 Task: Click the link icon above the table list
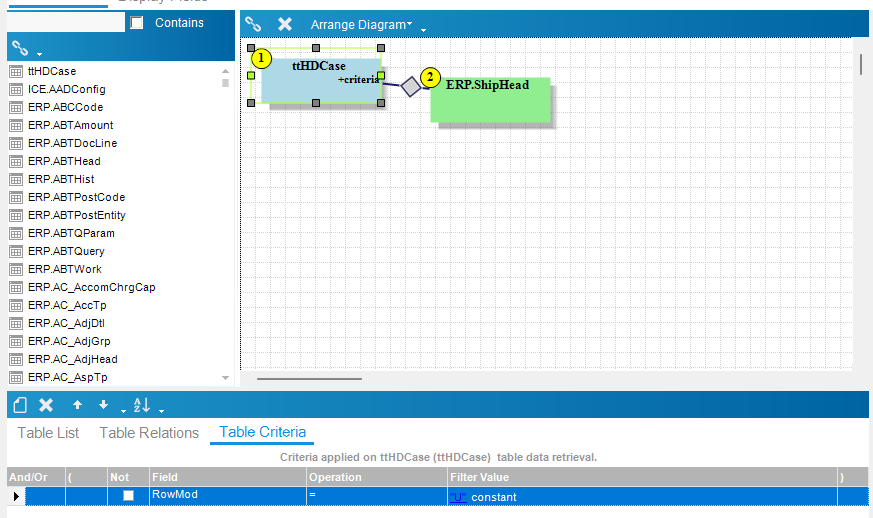click(x=20, y=48)
